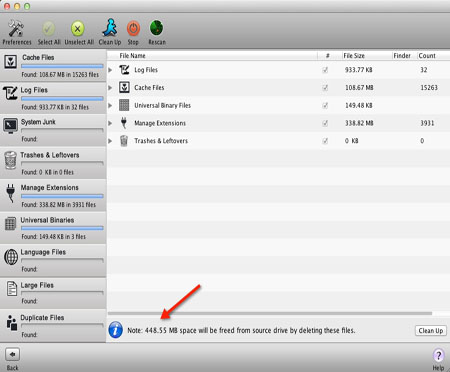
Task: Click the Rescan radar icon
Action: tap(156, 28)
